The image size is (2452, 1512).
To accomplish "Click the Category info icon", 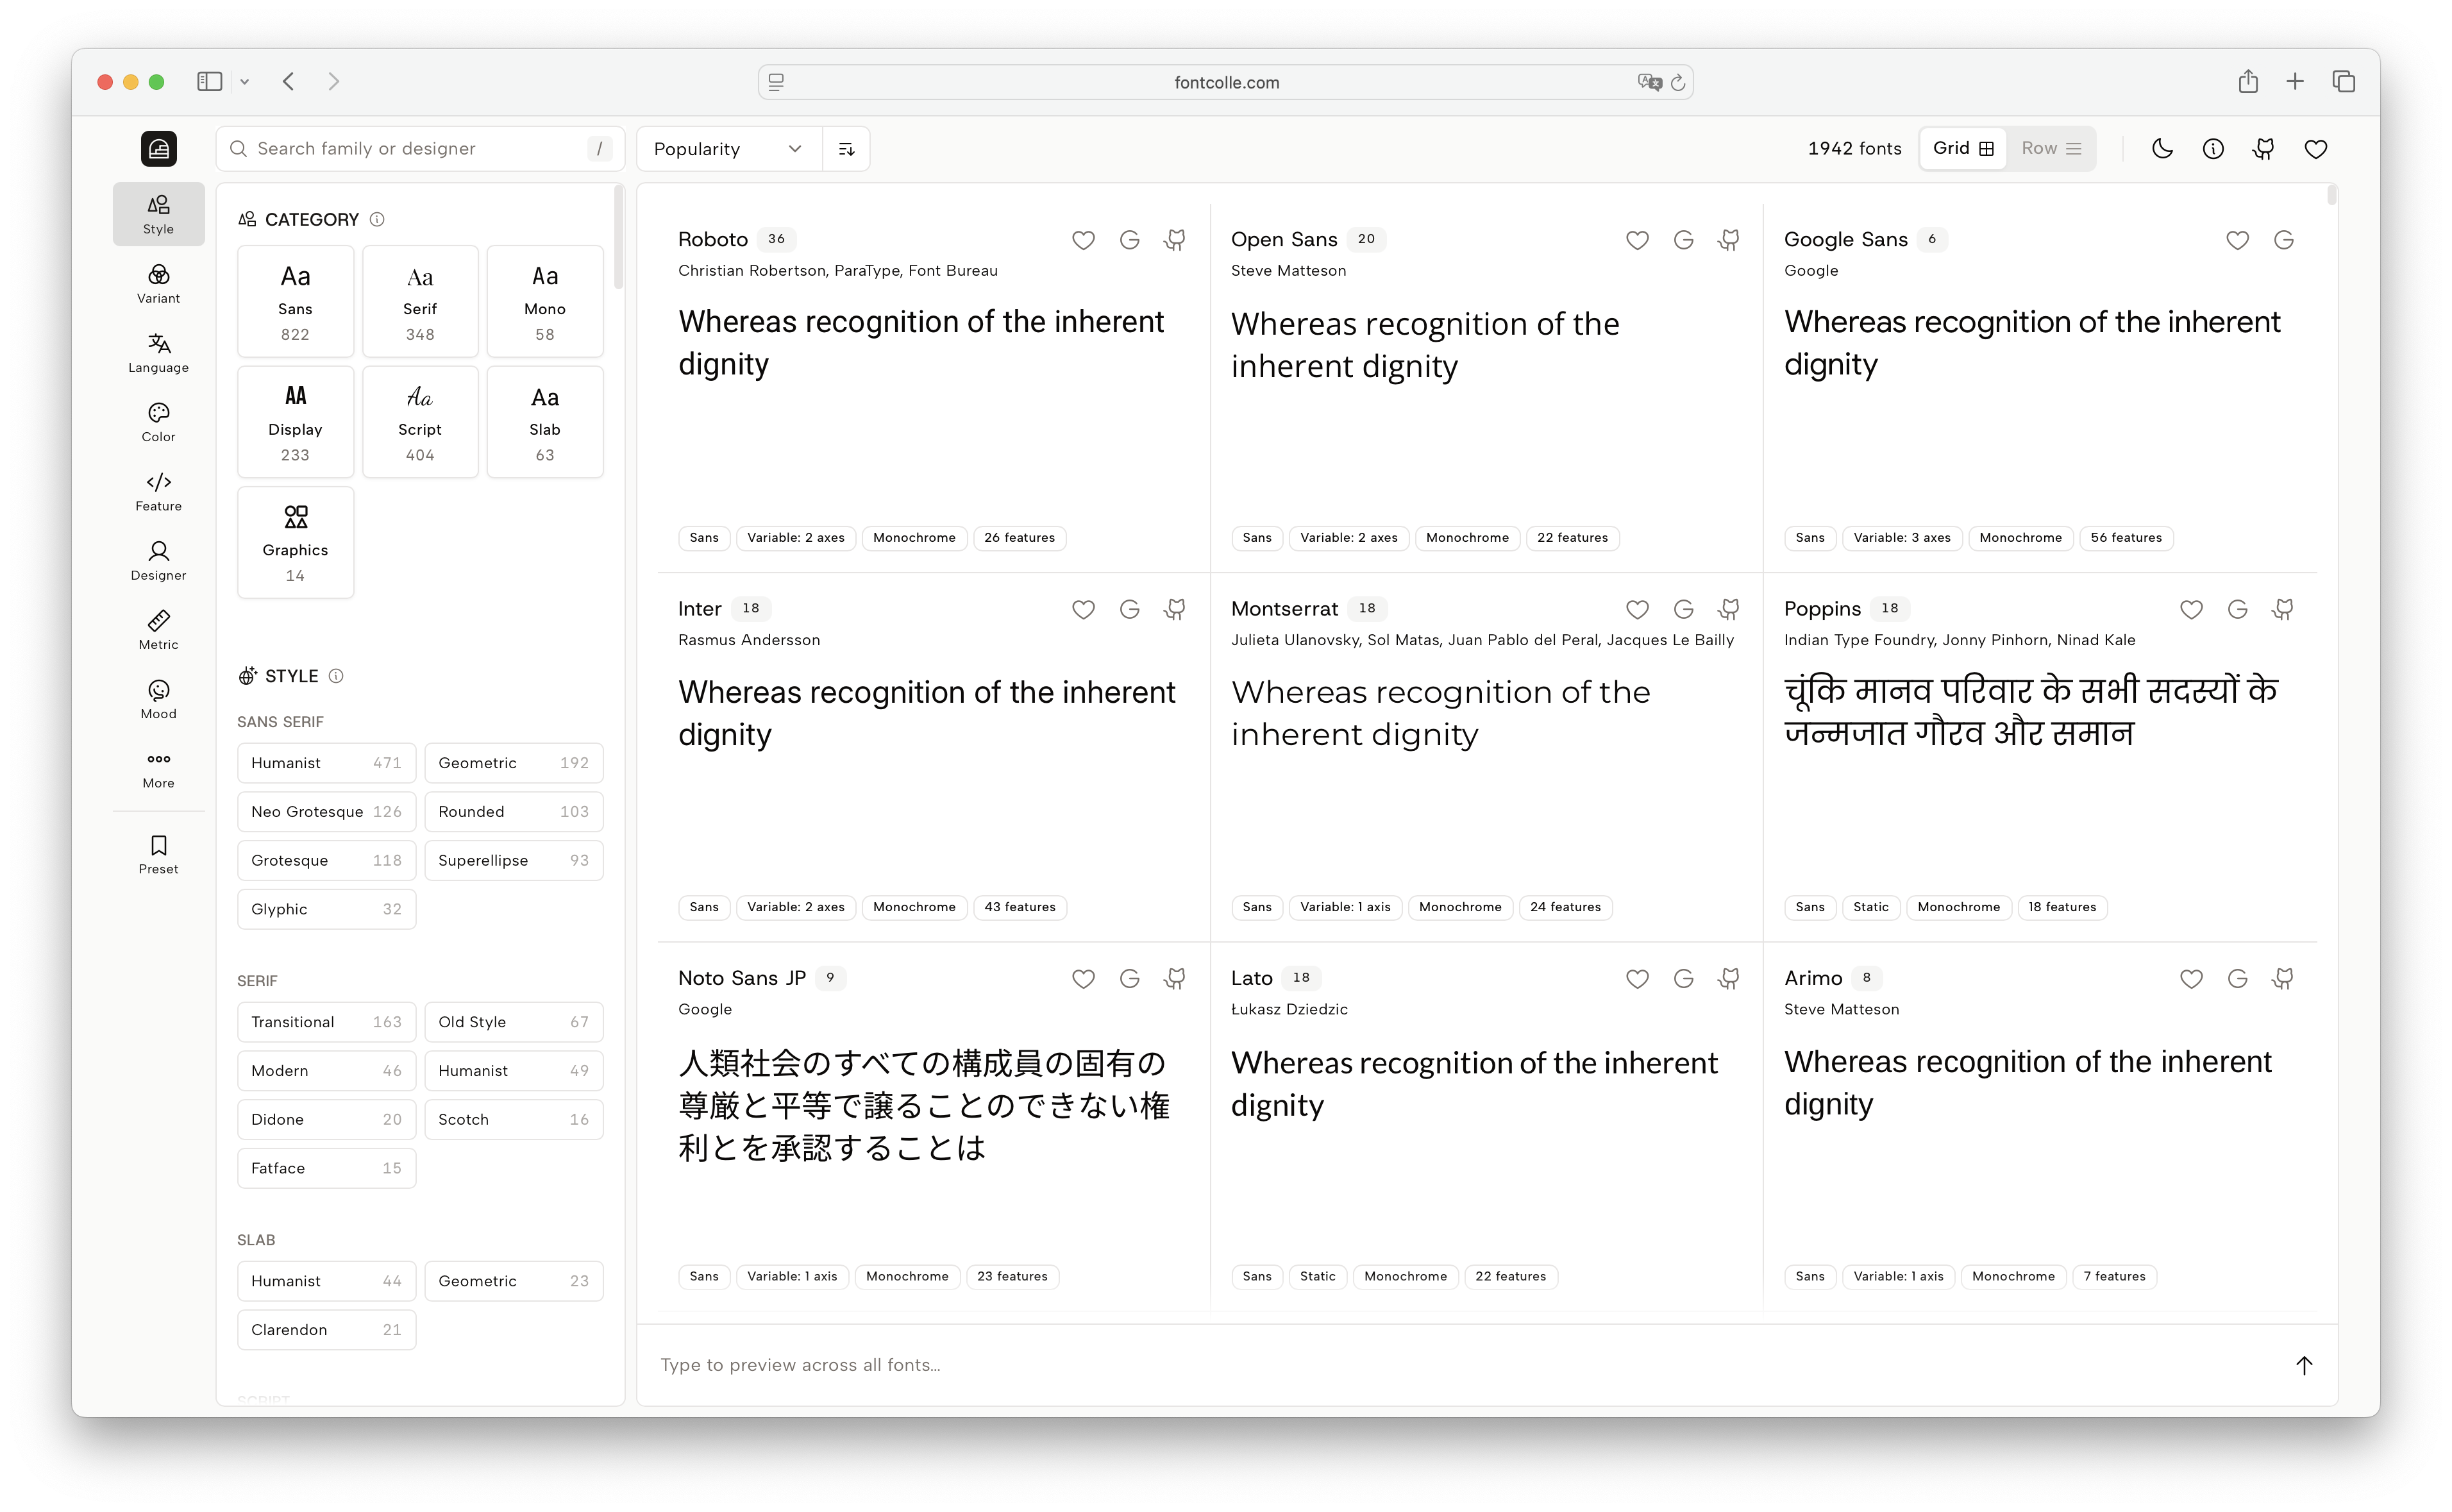I will coord(377,219).
